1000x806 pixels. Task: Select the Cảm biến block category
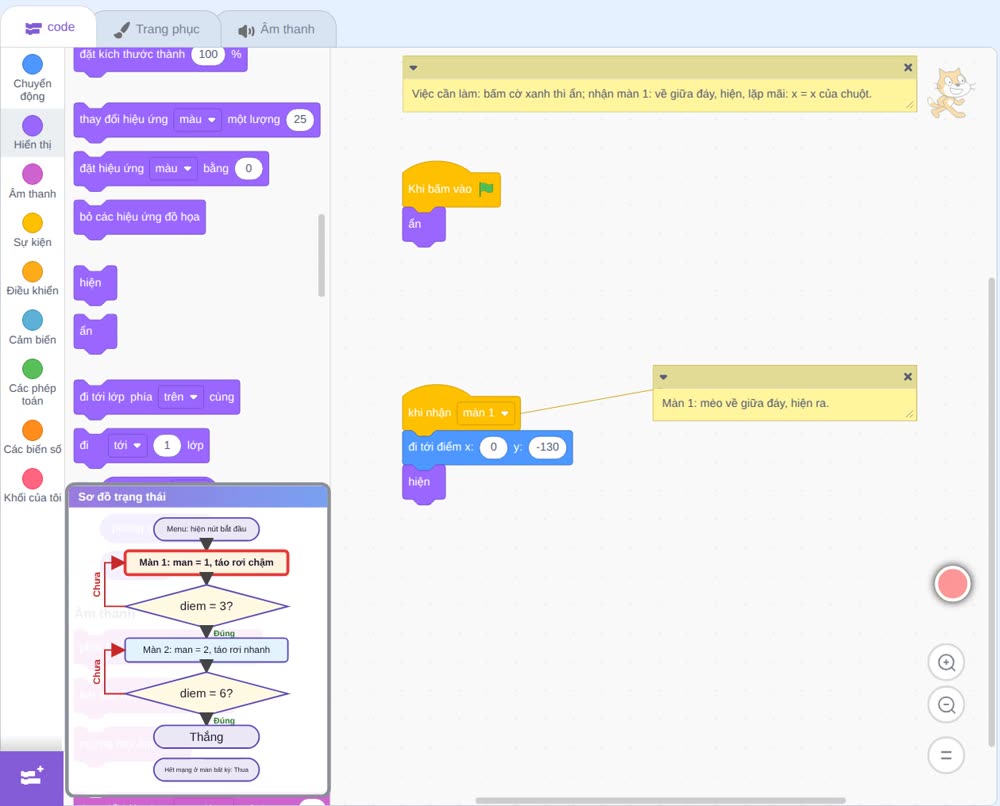click(x=32, y=327)
